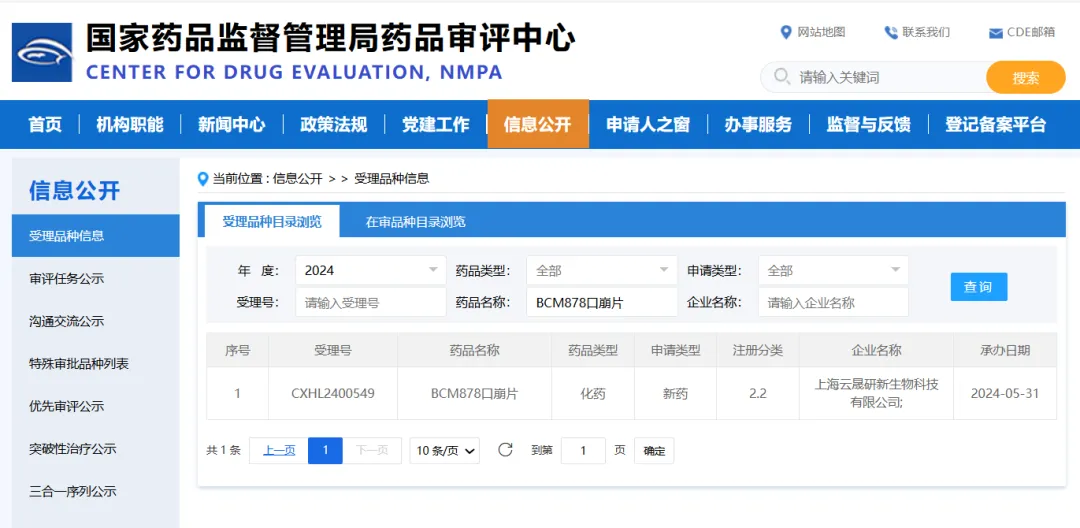This screenshot has height=528, width=1080.
Task: Open the application type dropdown
Action: coord(833,270)
